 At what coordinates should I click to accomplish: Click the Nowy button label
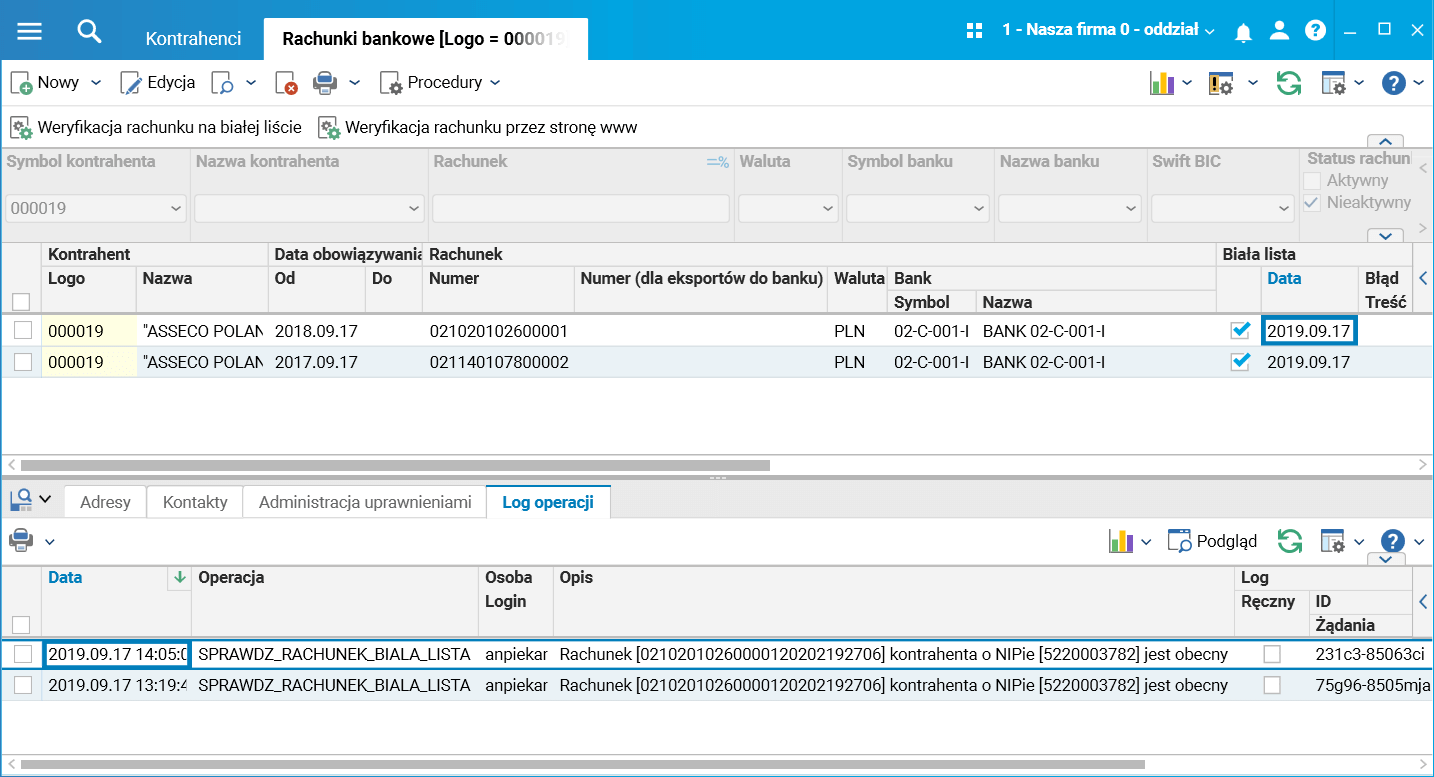pyautogui.click(x=58, y=83)
